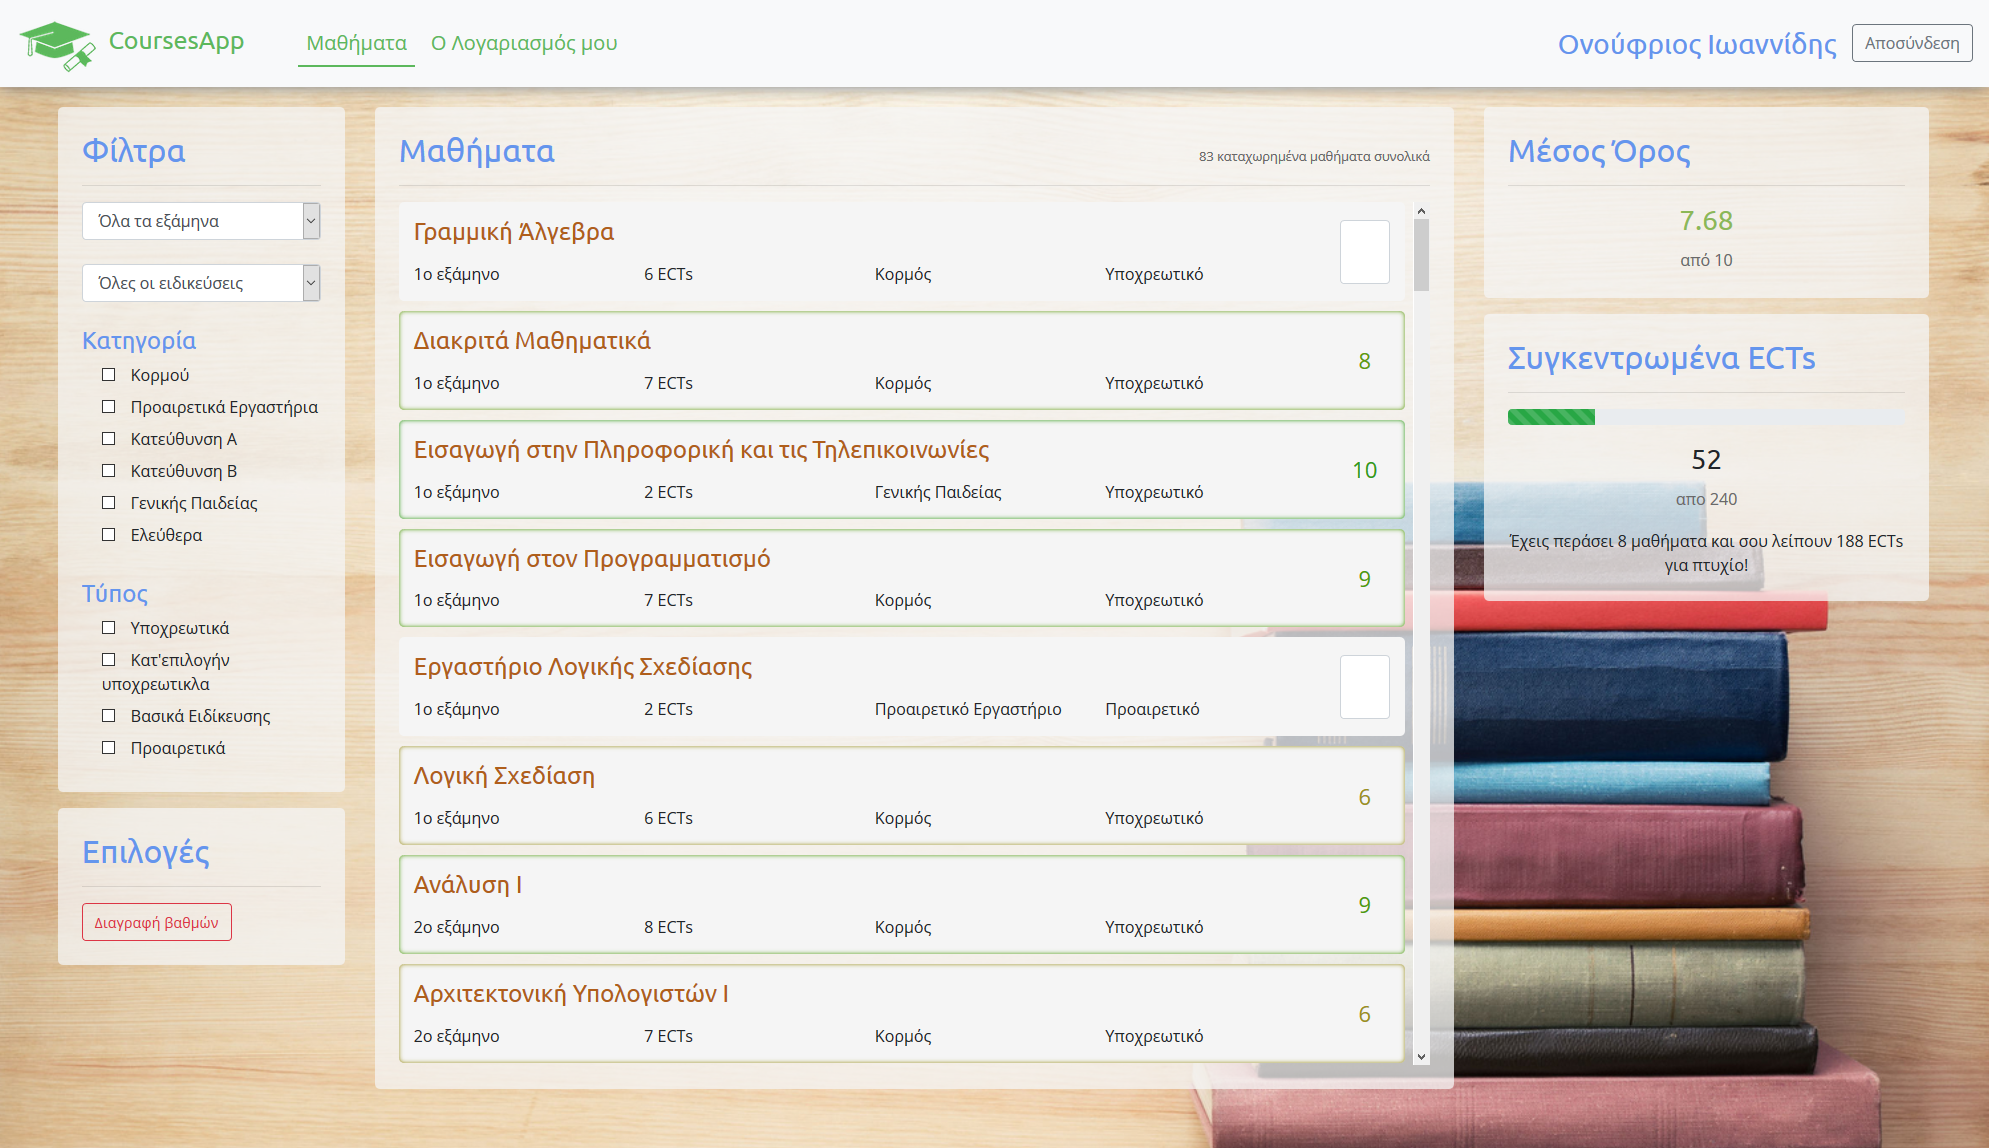Viewport: 1989px width, 1148px height.
Task: Click scrollbar up arrow in courses list
Action: point(1421,212)
